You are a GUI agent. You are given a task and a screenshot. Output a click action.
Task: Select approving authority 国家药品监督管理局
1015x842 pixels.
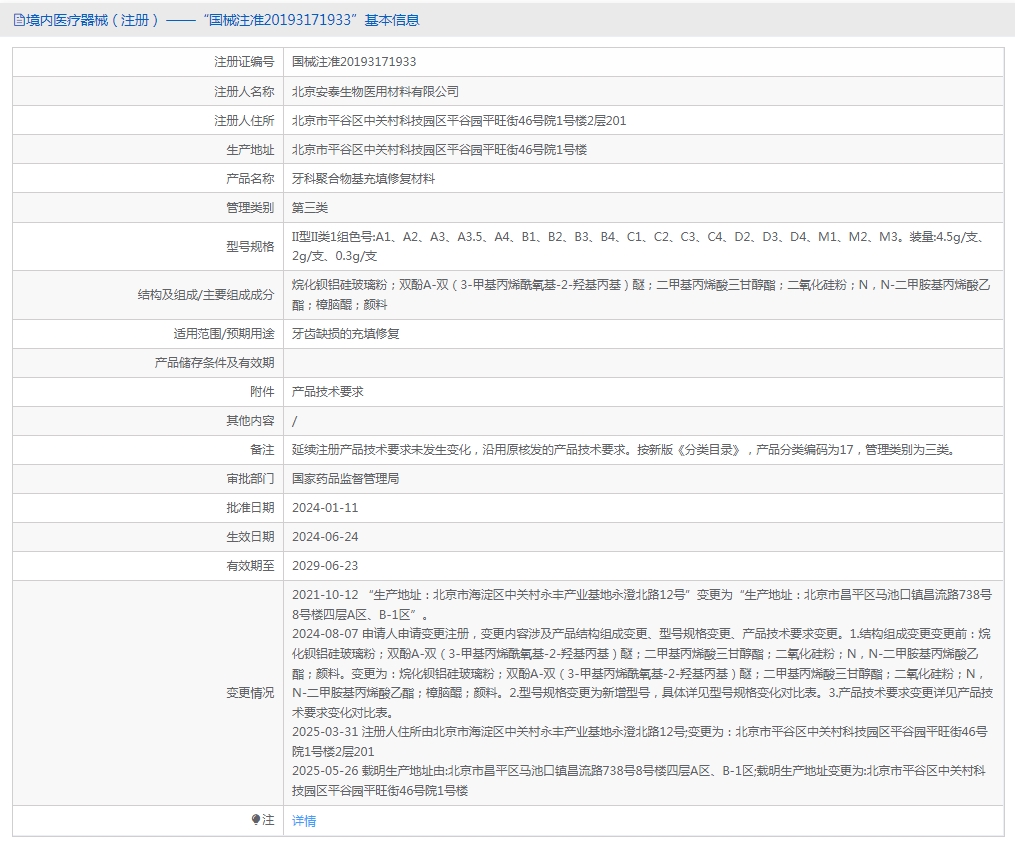345,478
